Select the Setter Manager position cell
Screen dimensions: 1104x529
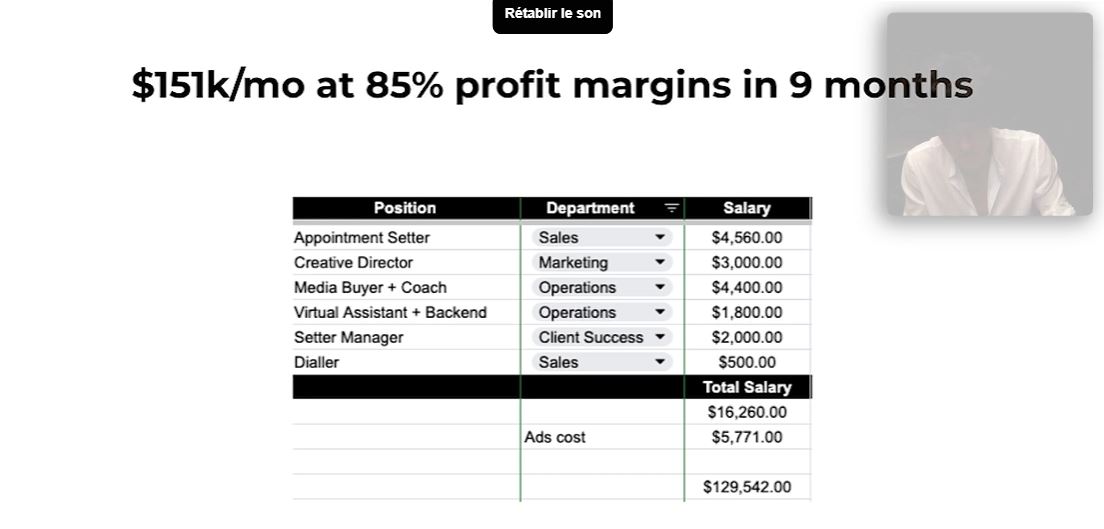pyautogui.click(x=349, y=338)
